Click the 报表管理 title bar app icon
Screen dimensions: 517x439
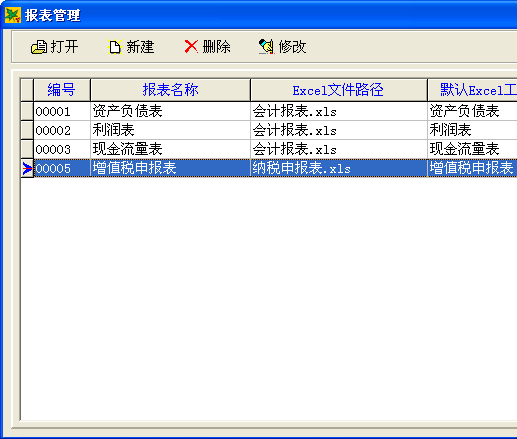[x=13, y=15]
